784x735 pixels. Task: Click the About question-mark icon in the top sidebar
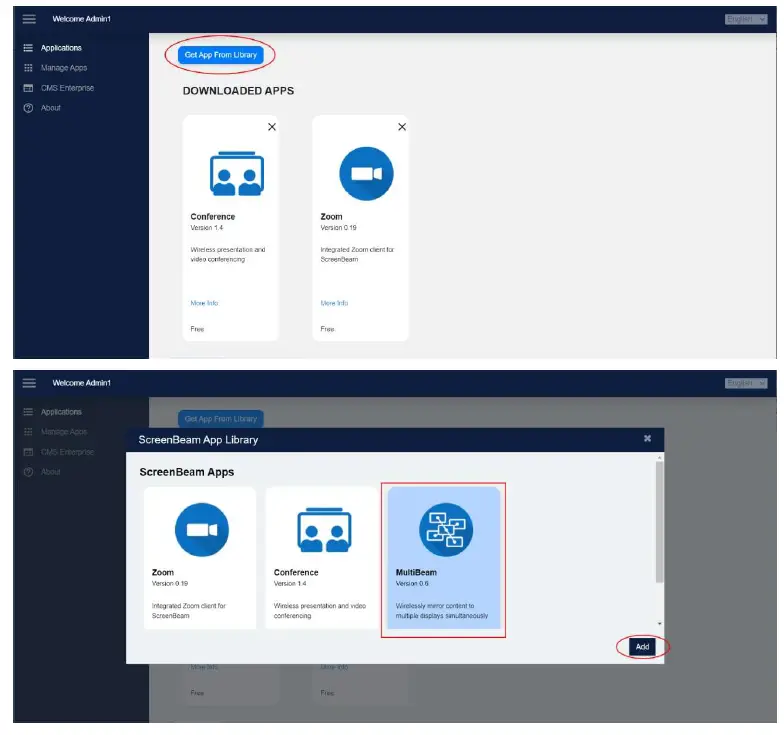pyautogui.click(x=28, y=108)
